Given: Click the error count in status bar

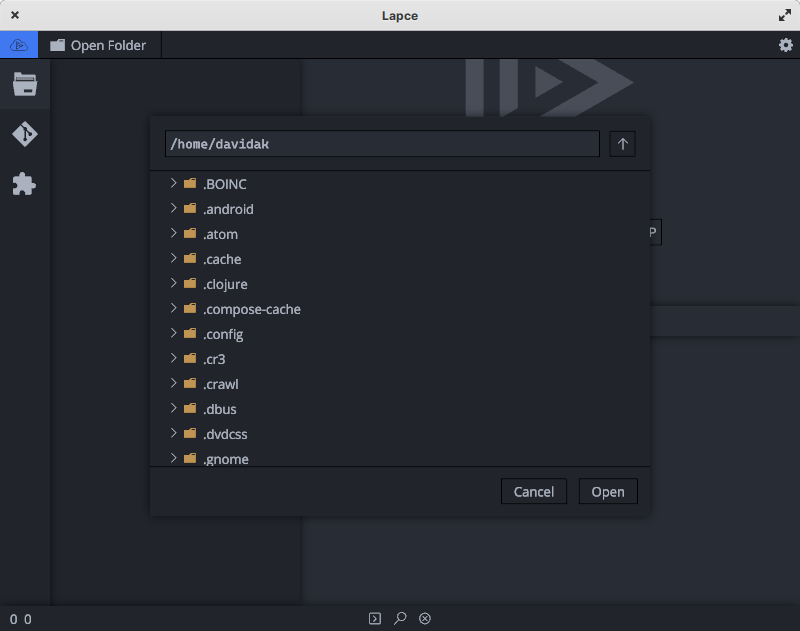Looking at the screenshot, I should [14, 617].
